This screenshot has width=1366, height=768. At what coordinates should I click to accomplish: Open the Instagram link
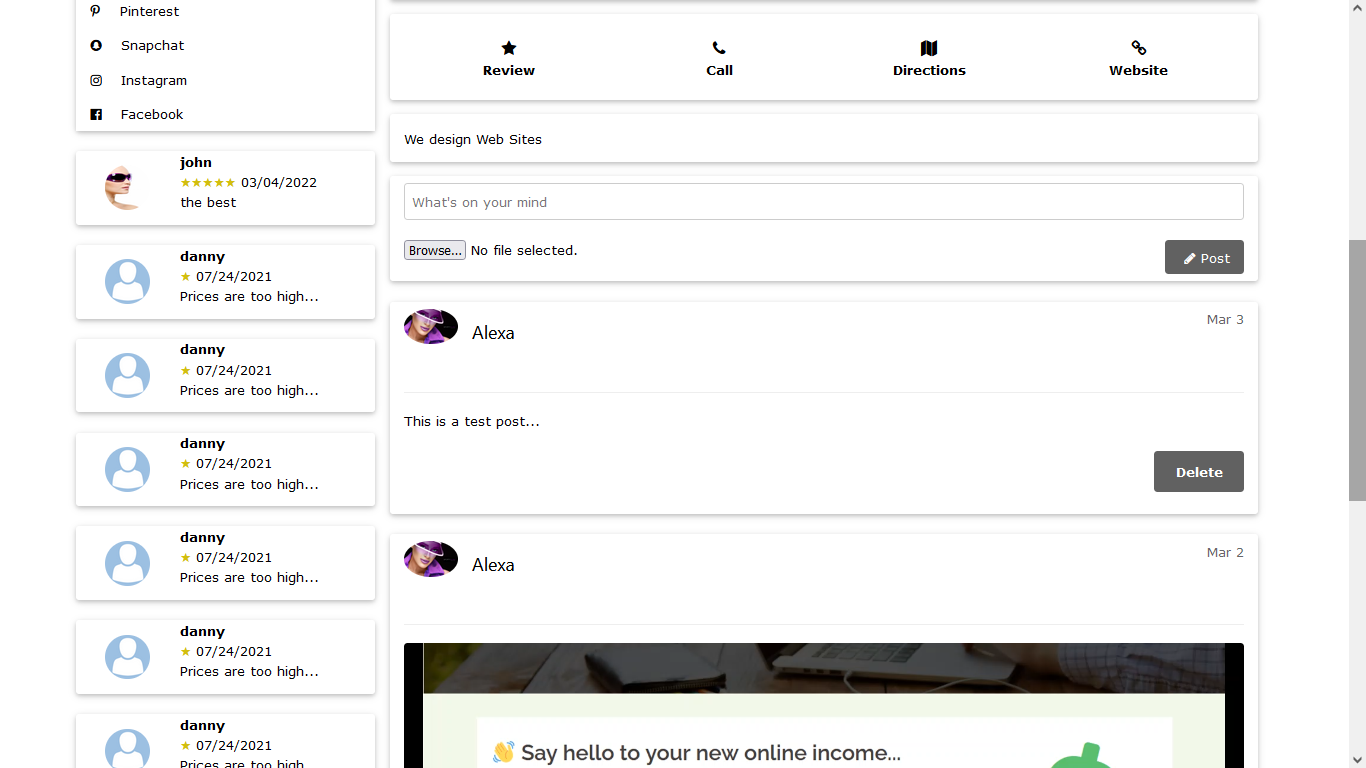153,80
